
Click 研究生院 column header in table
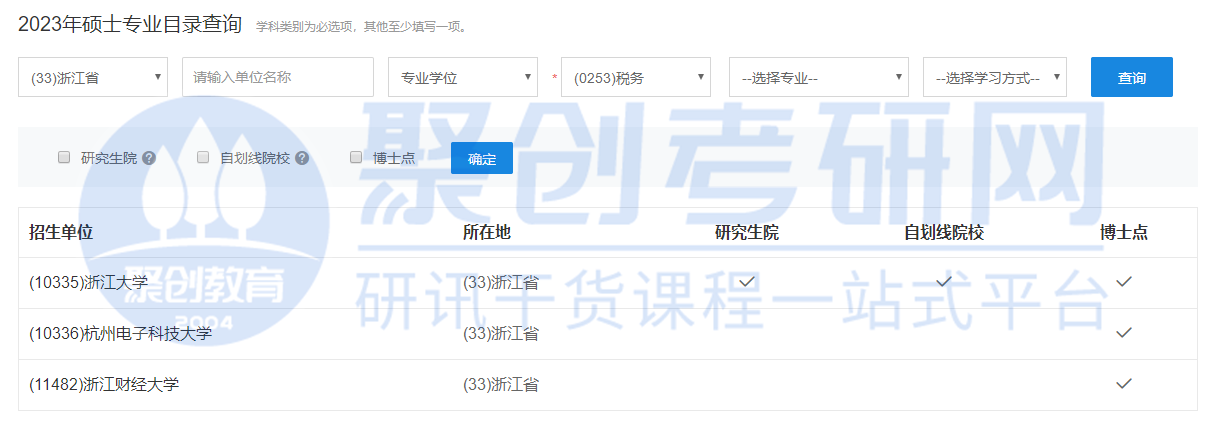click(x=747, y=232)
